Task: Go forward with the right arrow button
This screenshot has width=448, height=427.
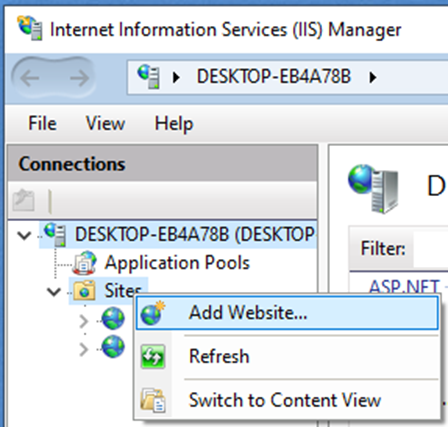Action: pyautogui.click(x=79, y=78)
